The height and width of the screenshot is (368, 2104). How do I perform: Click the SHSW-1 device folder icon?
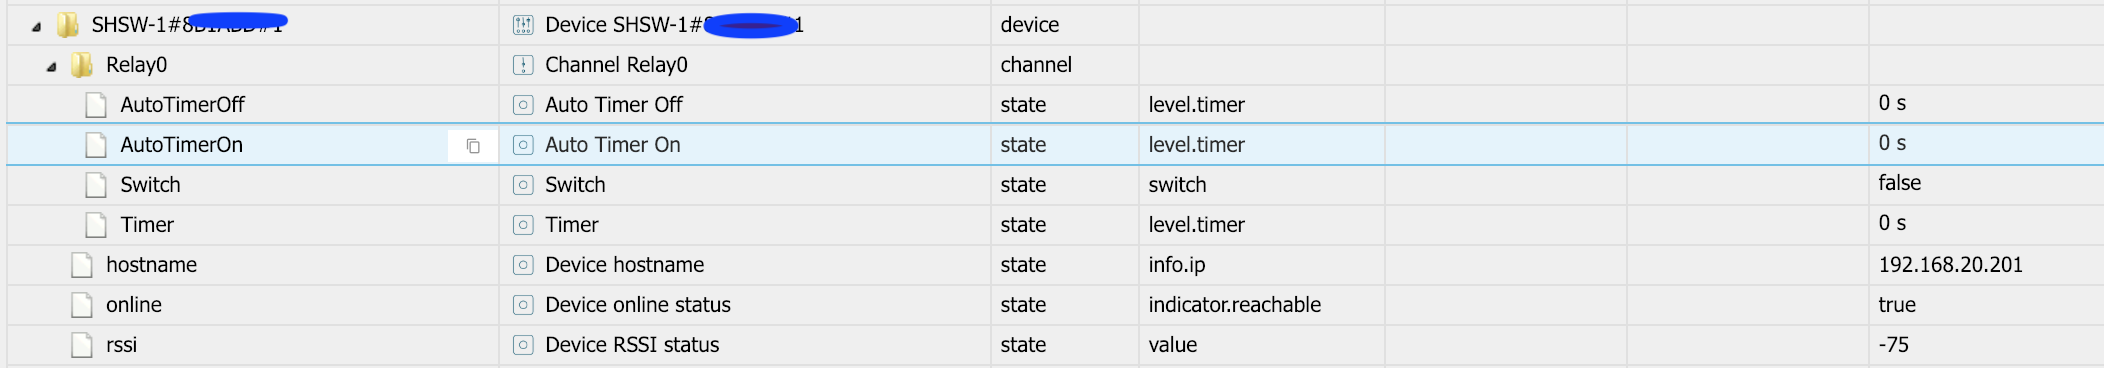[x=68, y=25]
